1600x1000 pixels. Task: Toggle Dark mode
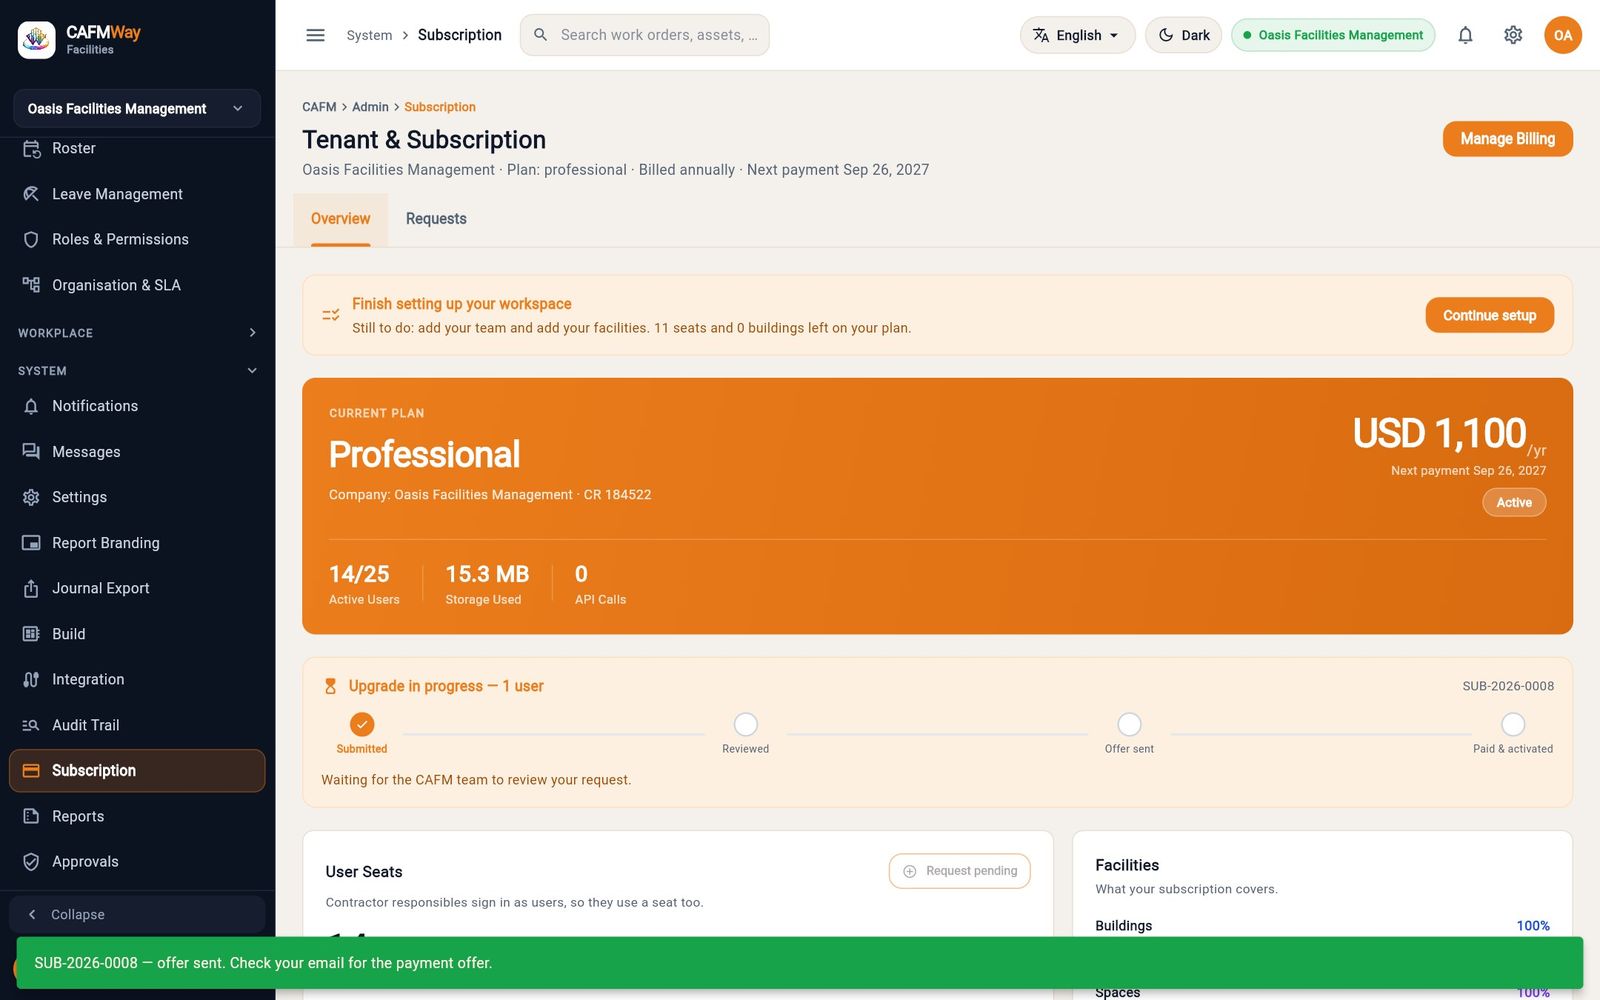coord(1183,35)
